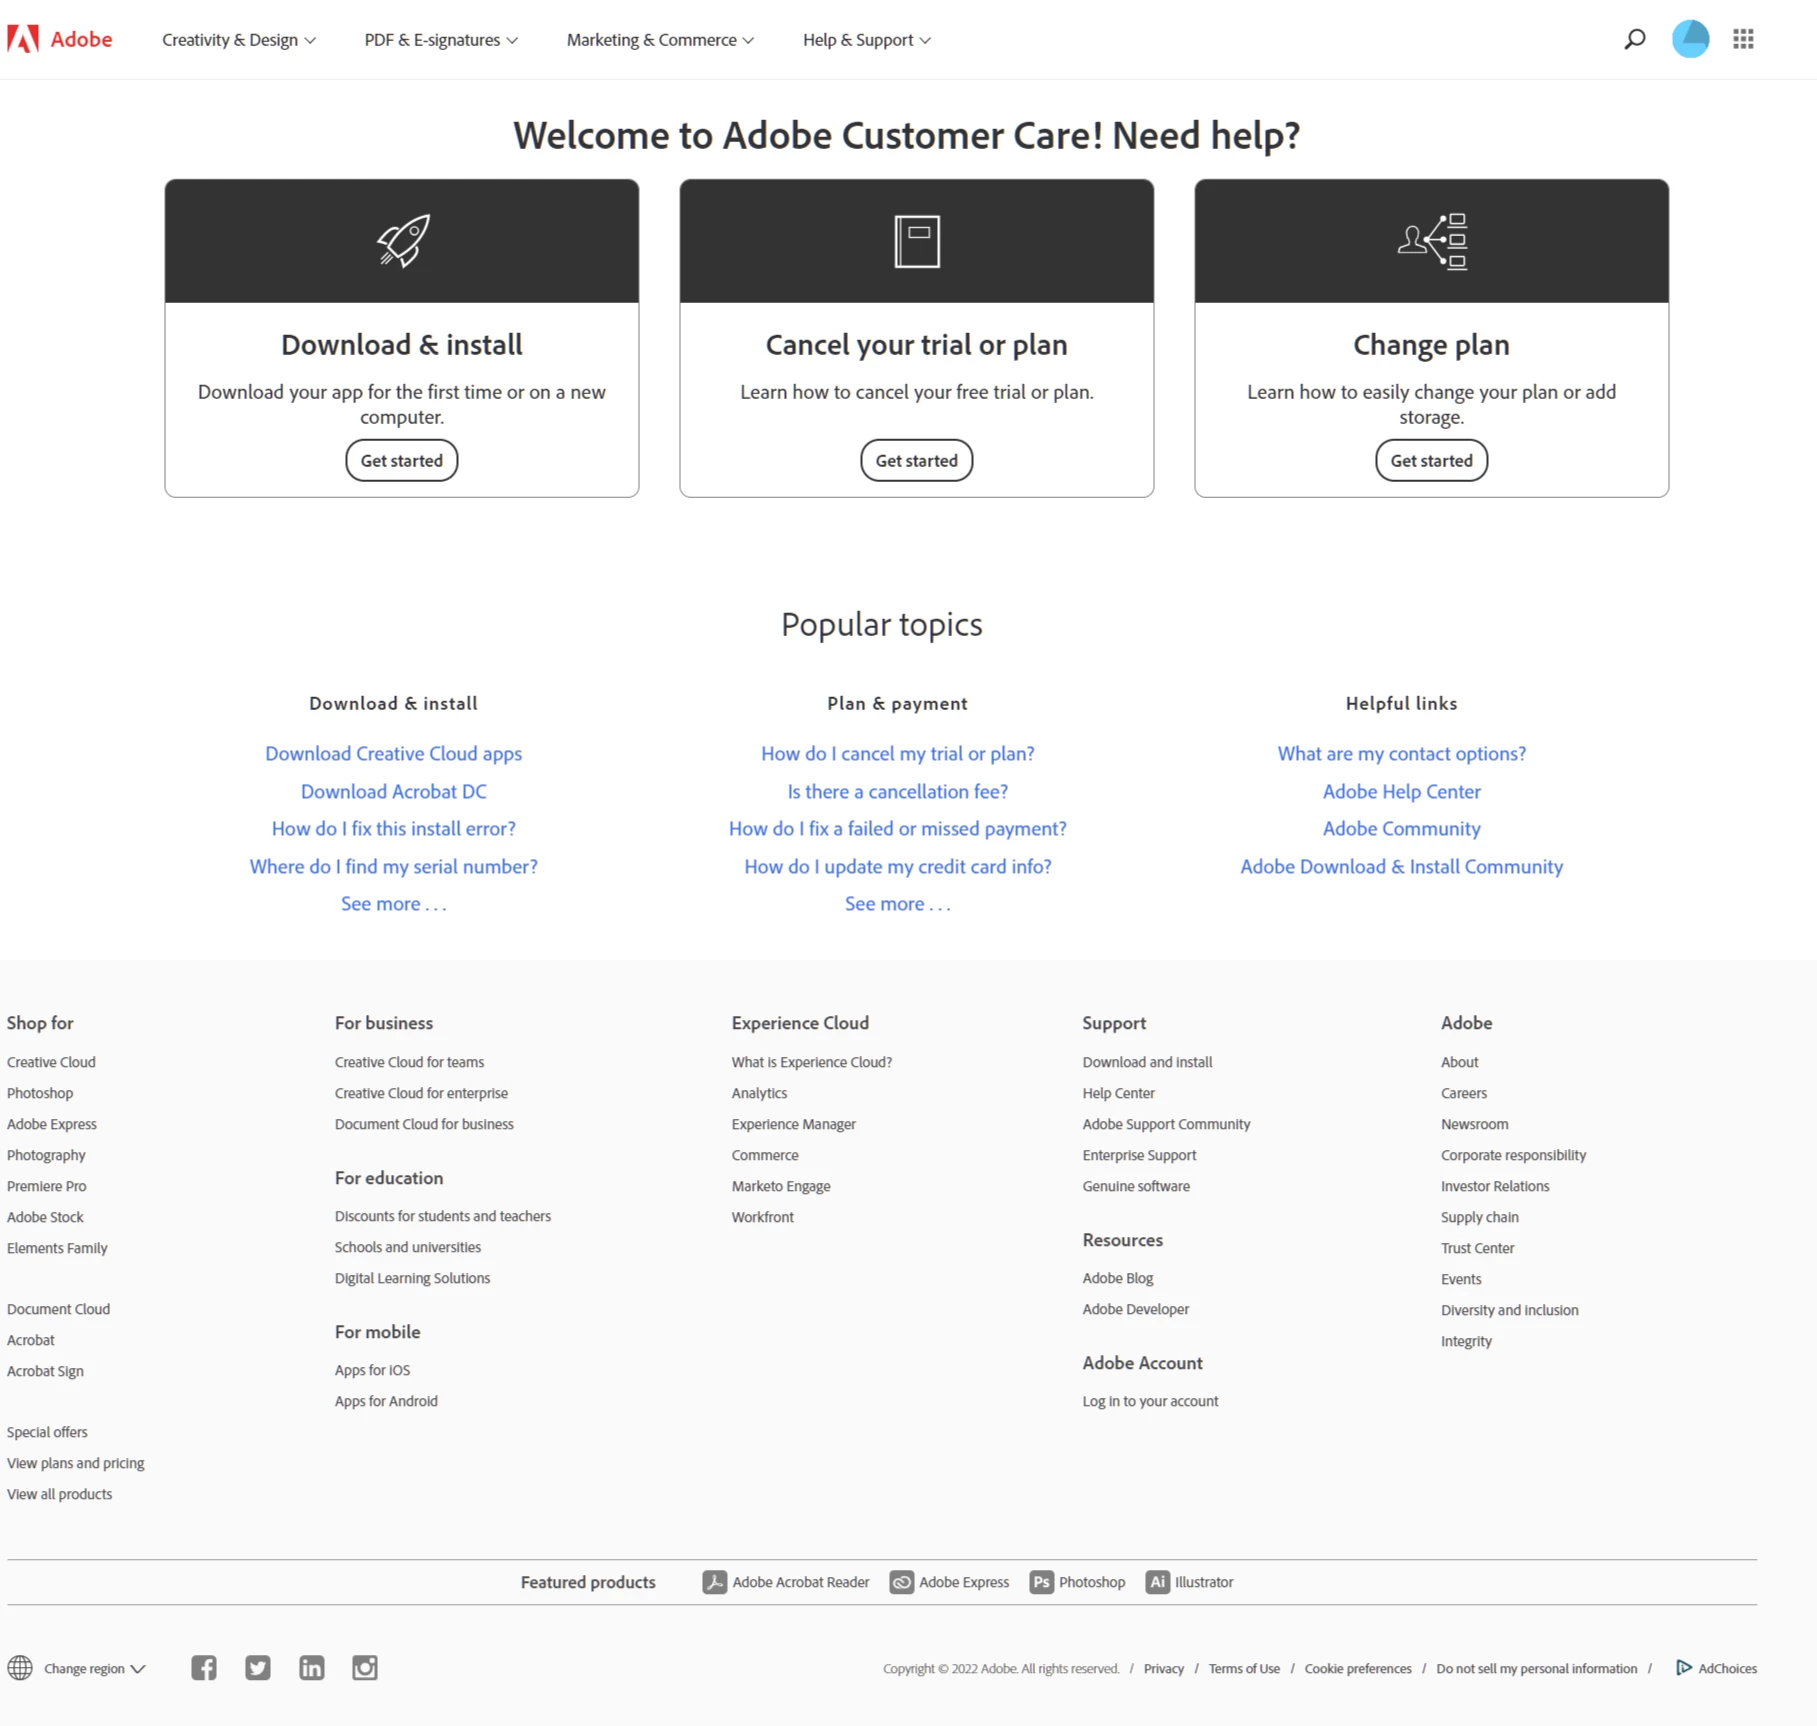The width and height of the screenshot is (1817, 1726).
Task: Expand the Help & Support menu
Action: click(x=867, y=40)
